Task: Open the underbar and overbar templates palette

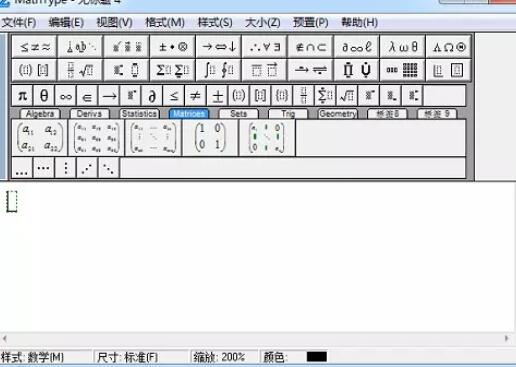Action: tap(265, 70)
